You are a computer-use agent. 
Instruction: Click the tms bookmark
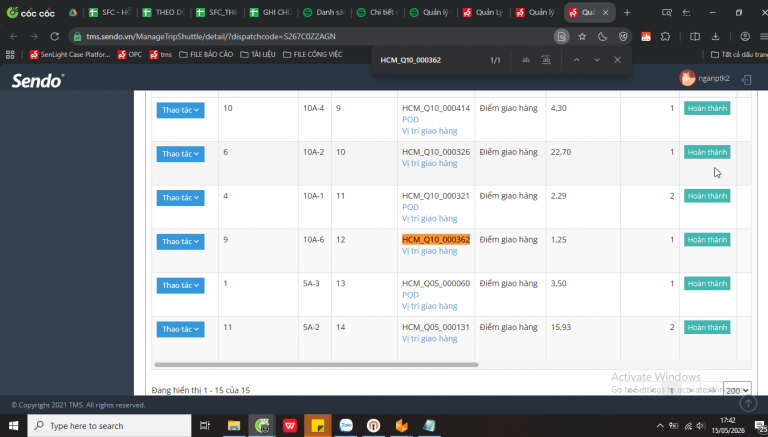[x=161, y=54]
